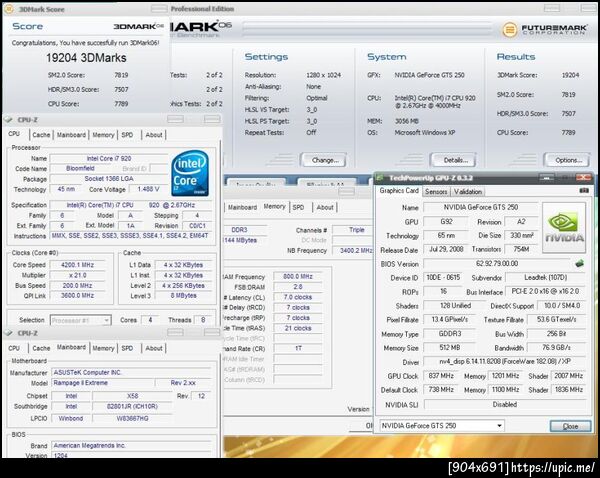Click the Code Name Bloomfield value
Viewport: 600px width, 478px height.
(80, 168)
